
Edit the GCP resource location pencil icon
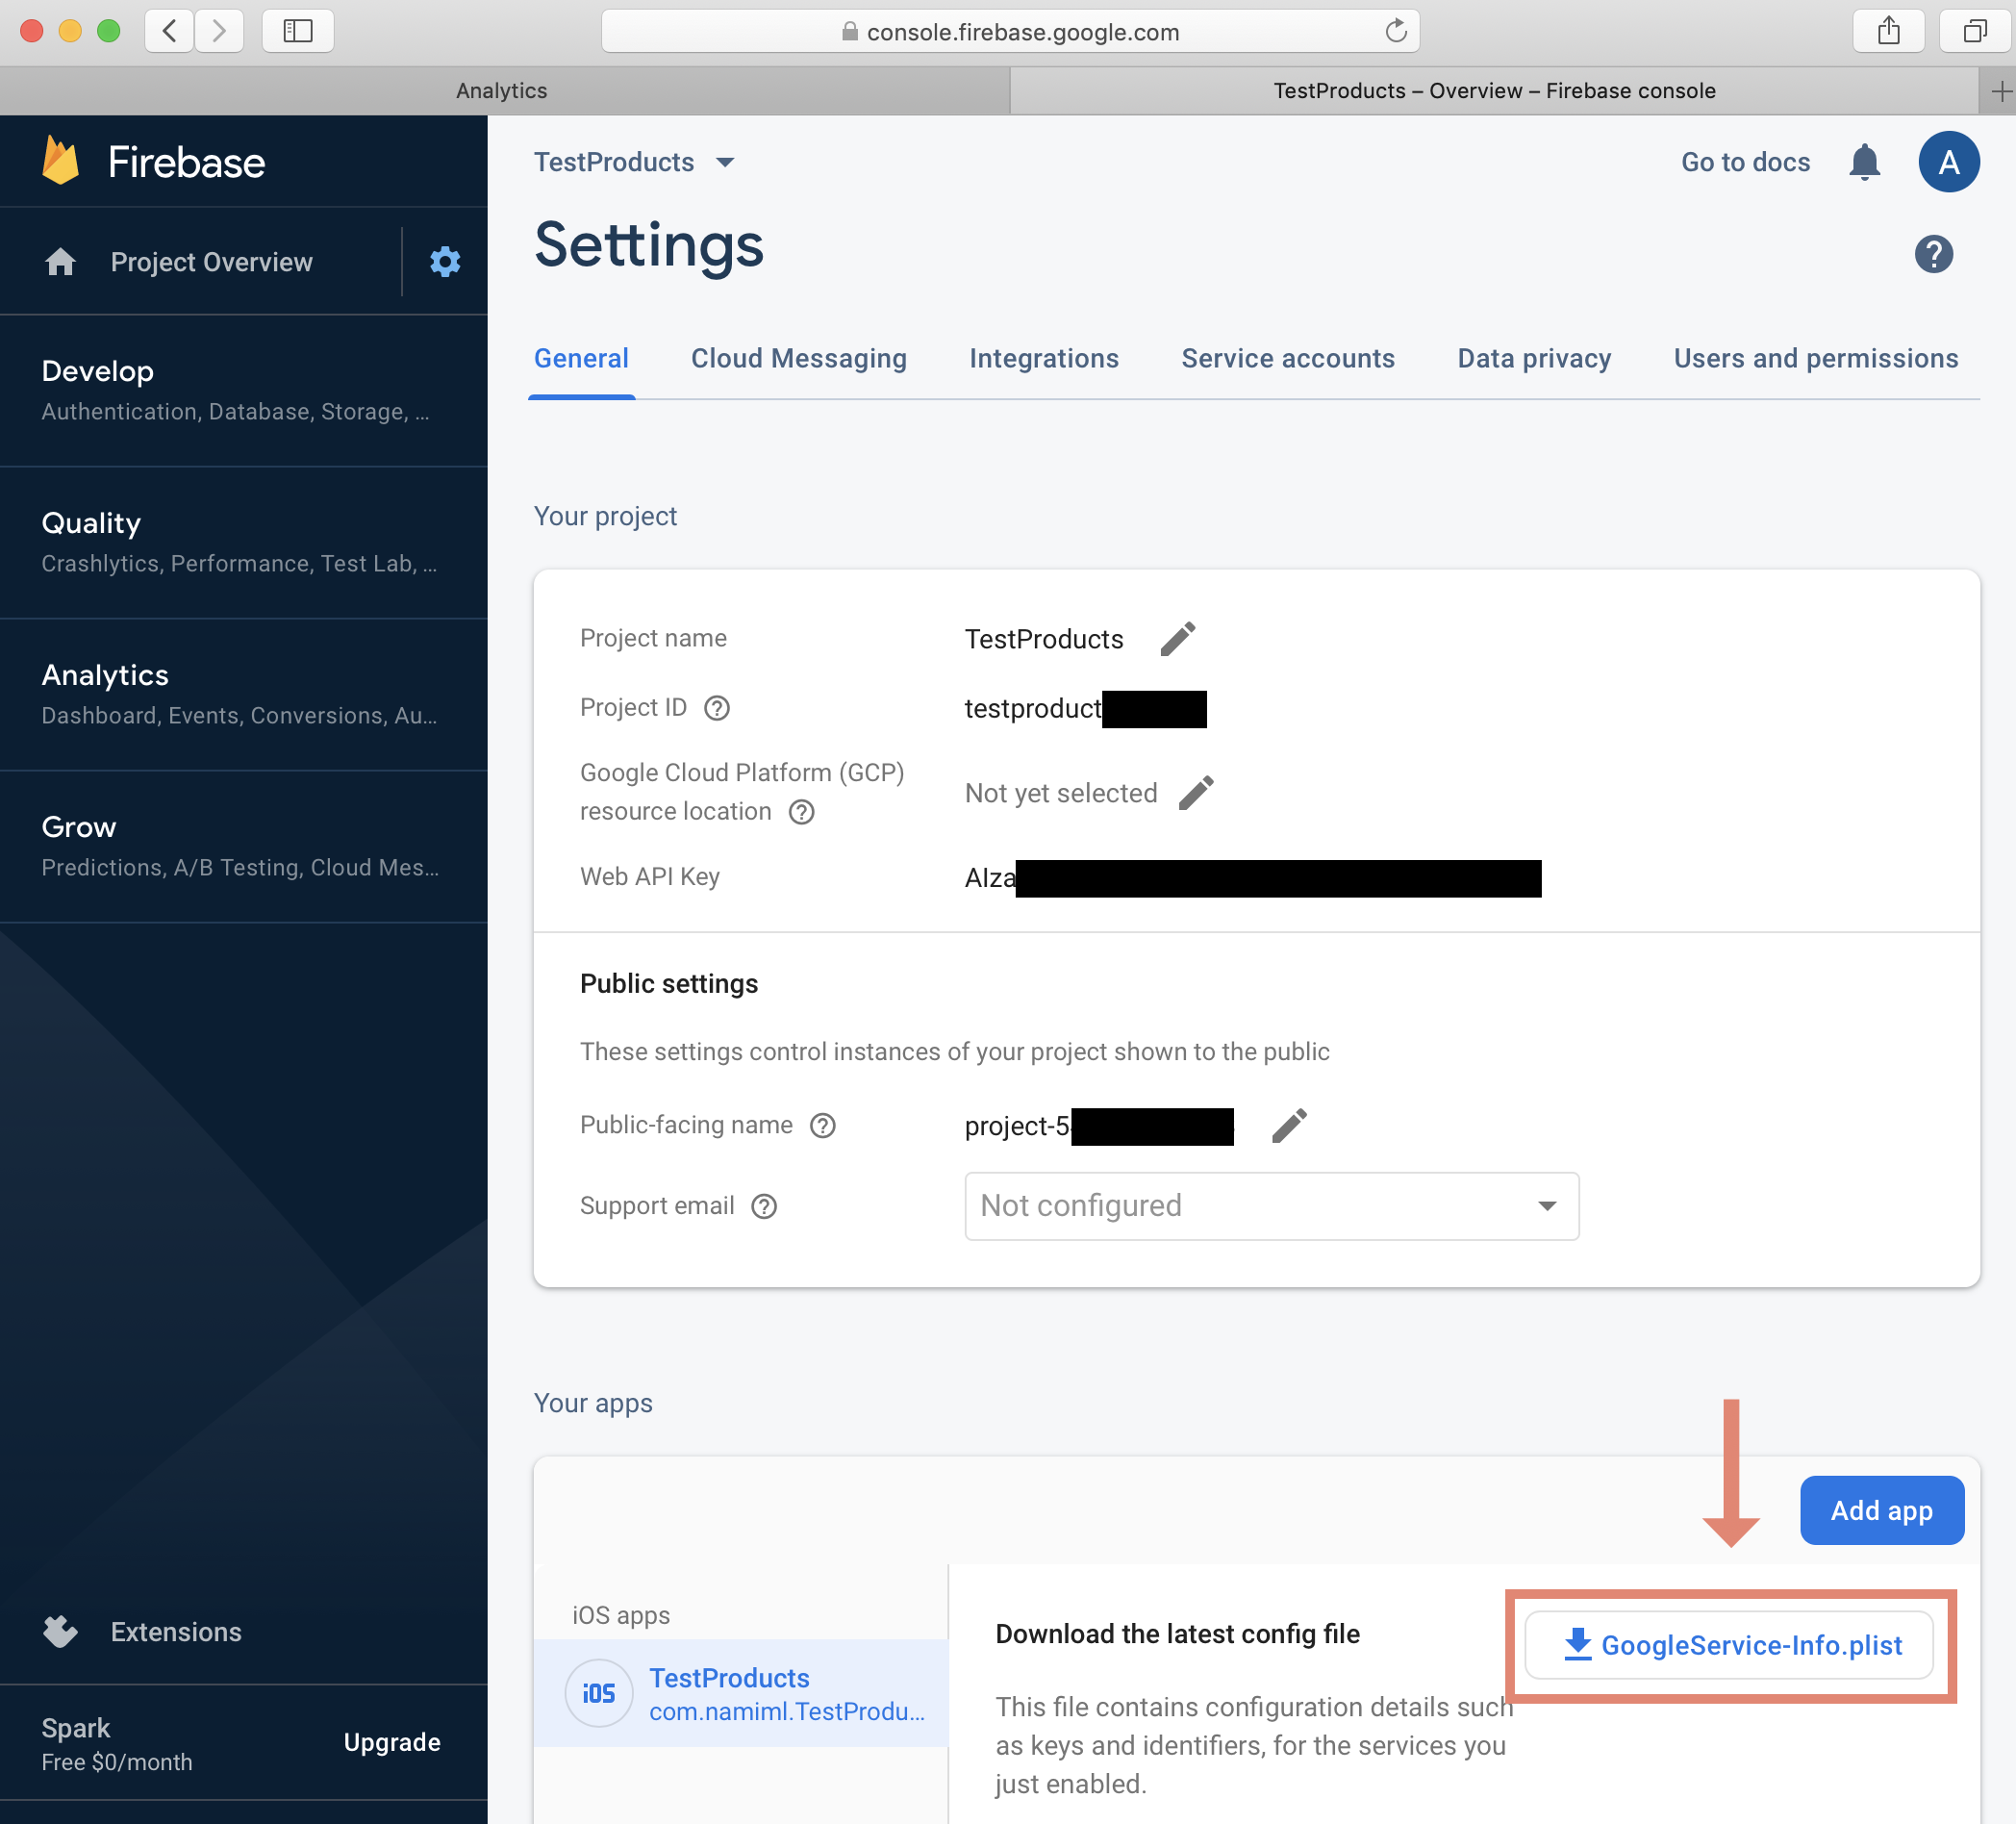click(1195, 793)
